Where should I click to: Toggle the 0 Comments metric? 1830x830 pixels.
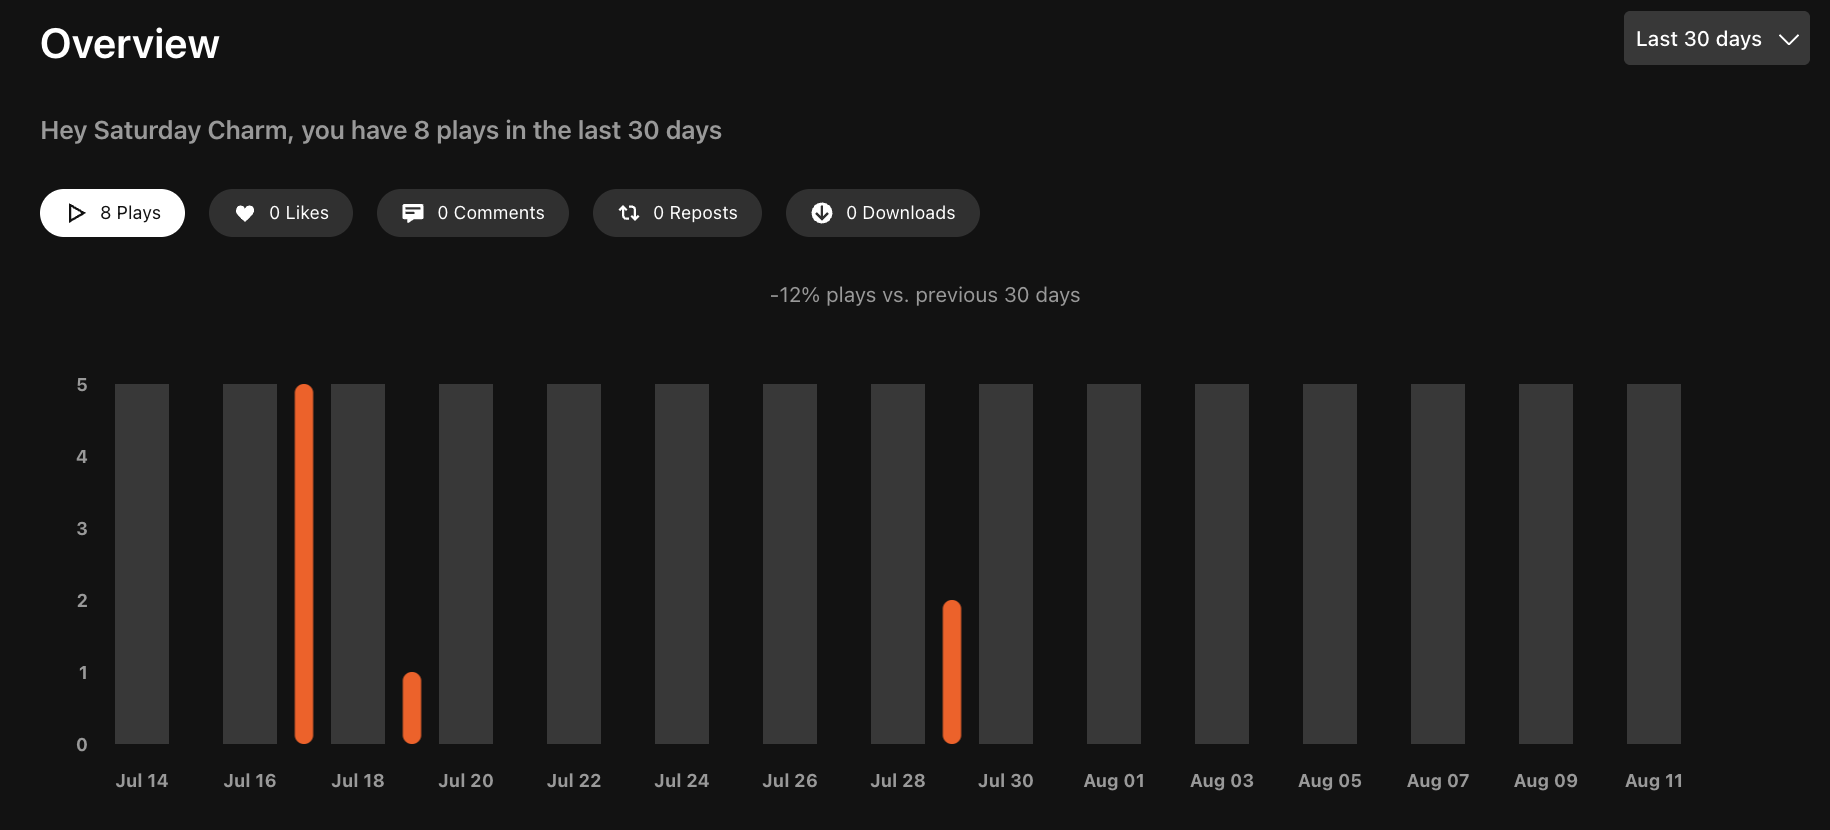(473, 212)
